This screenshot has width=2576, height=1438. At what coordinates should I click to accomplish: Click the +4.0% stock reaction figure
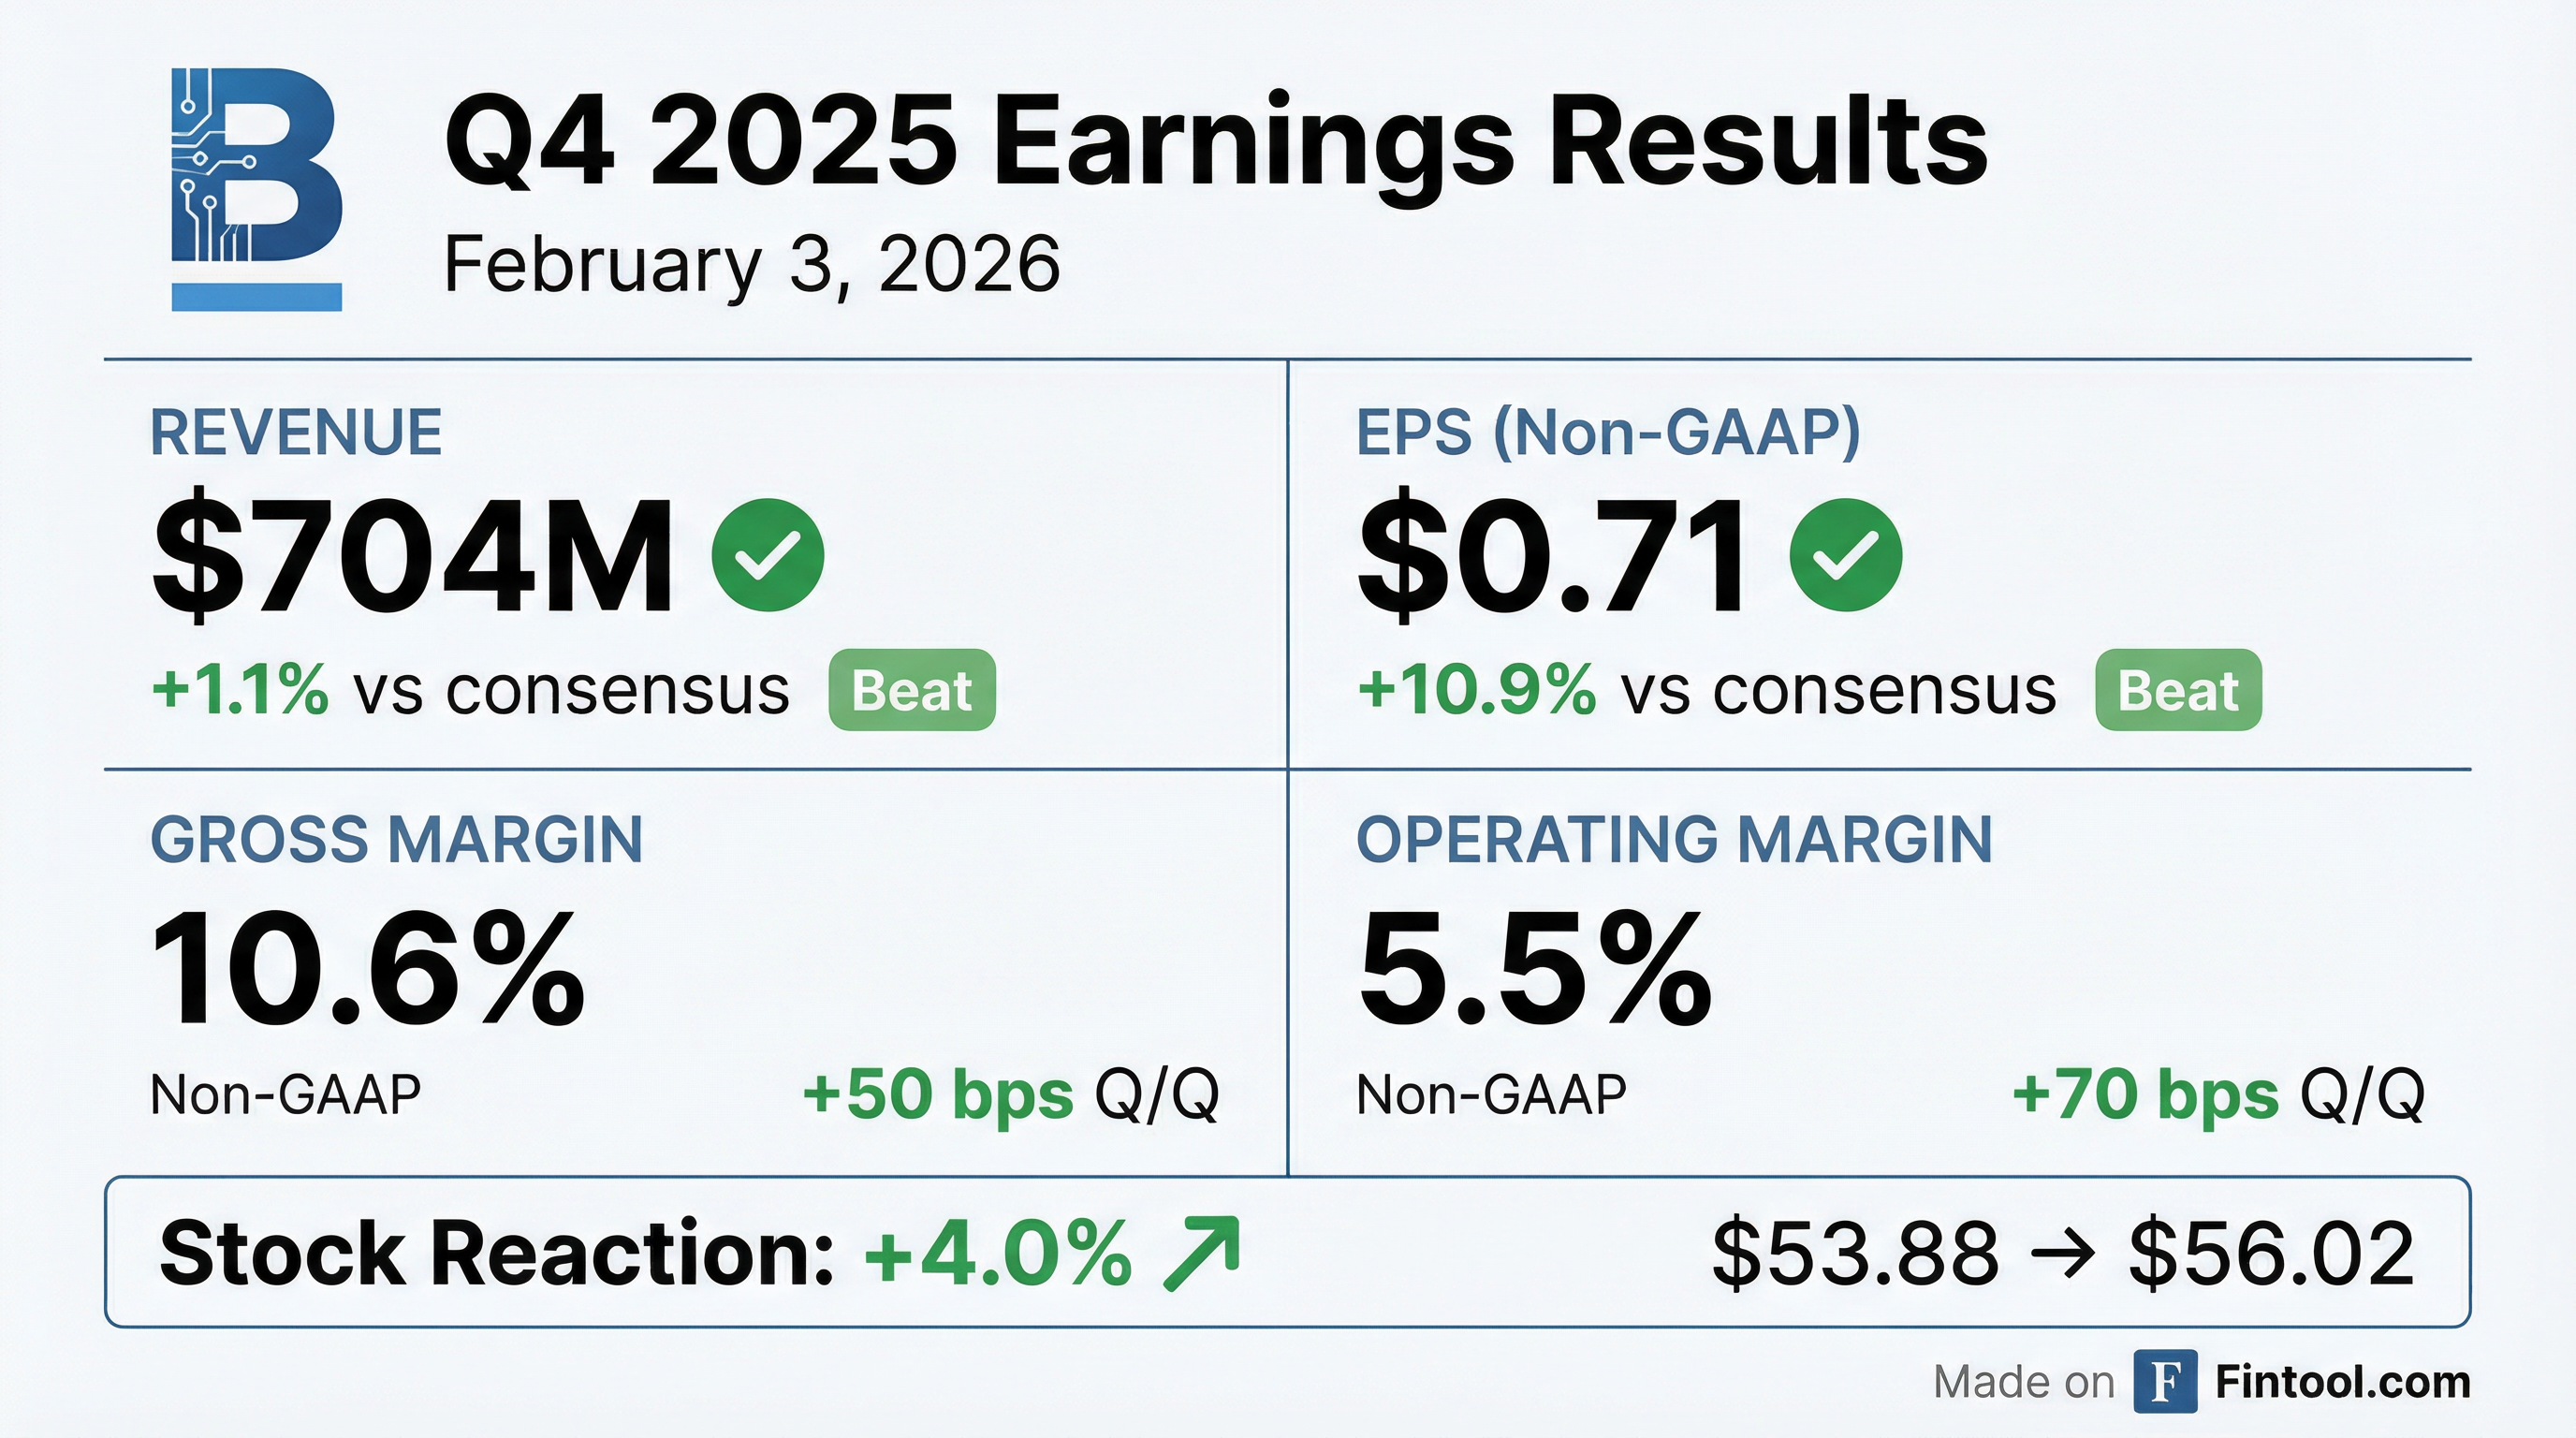[998, 1253]
